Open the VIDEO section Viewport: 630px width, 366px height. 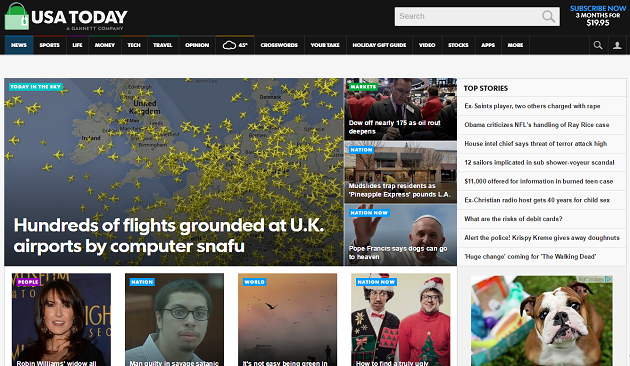click(x=427, y=45)
